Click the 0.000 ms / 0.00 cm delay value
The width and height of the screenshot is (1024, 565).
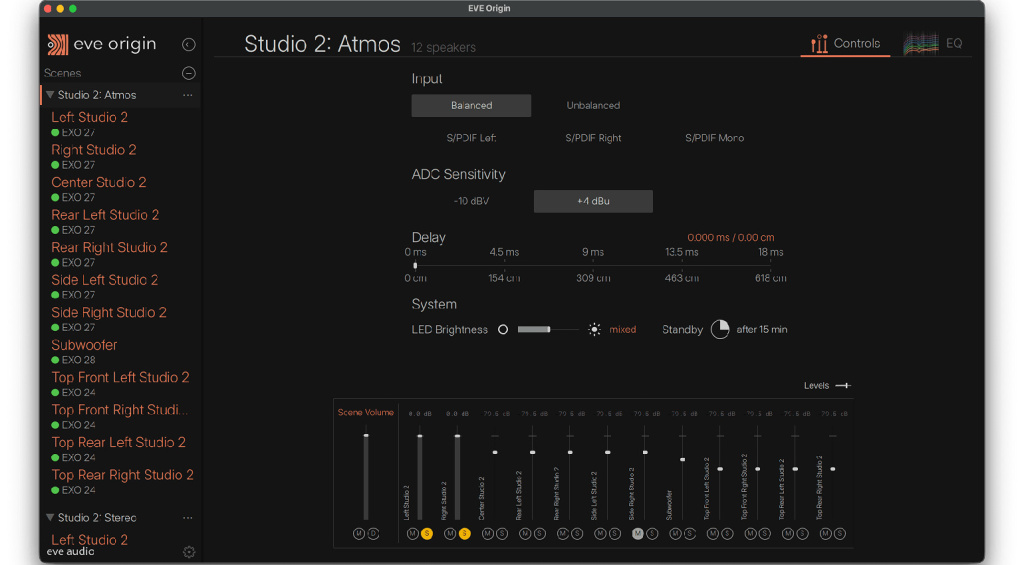[x=730, y=238]
